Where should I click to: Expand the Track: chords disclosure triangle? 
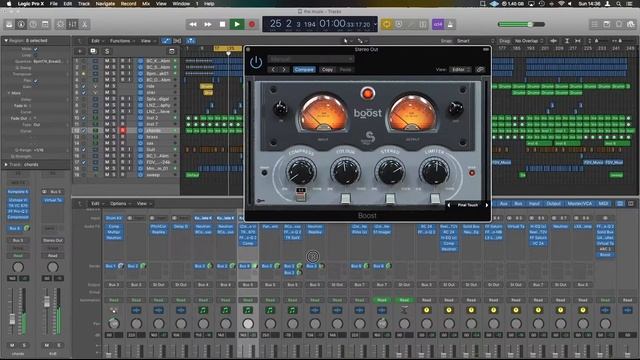(6, 164)
